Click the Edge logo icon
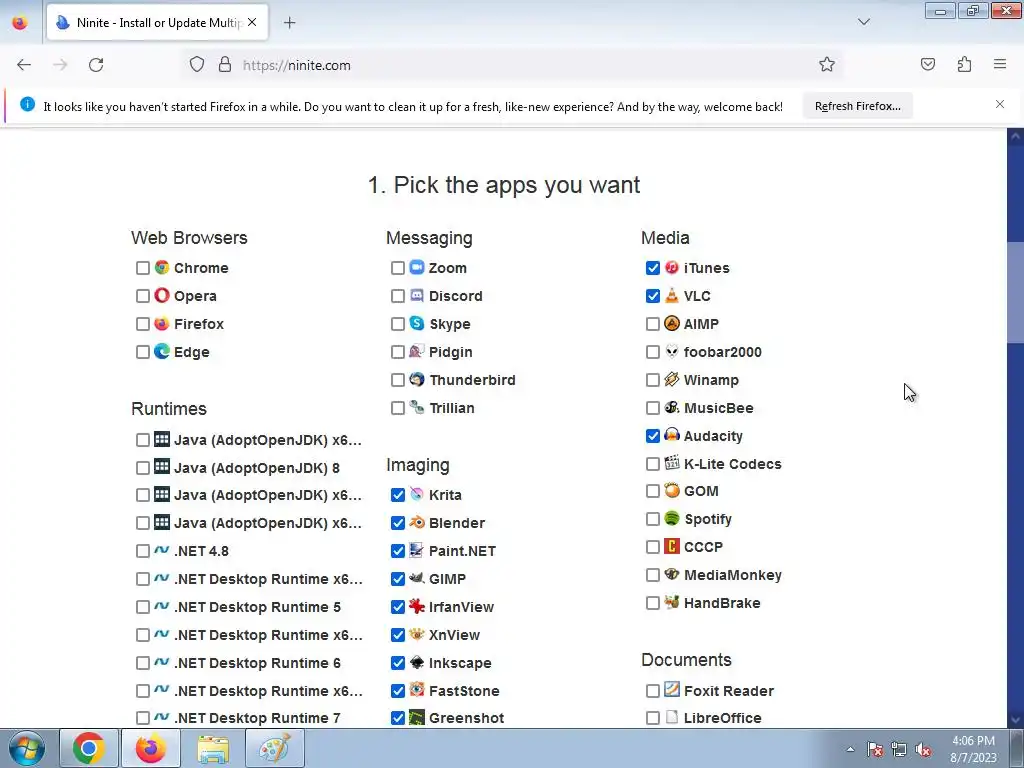The image size is (1024, 768). pyautogui.click(x=162, y=351)
